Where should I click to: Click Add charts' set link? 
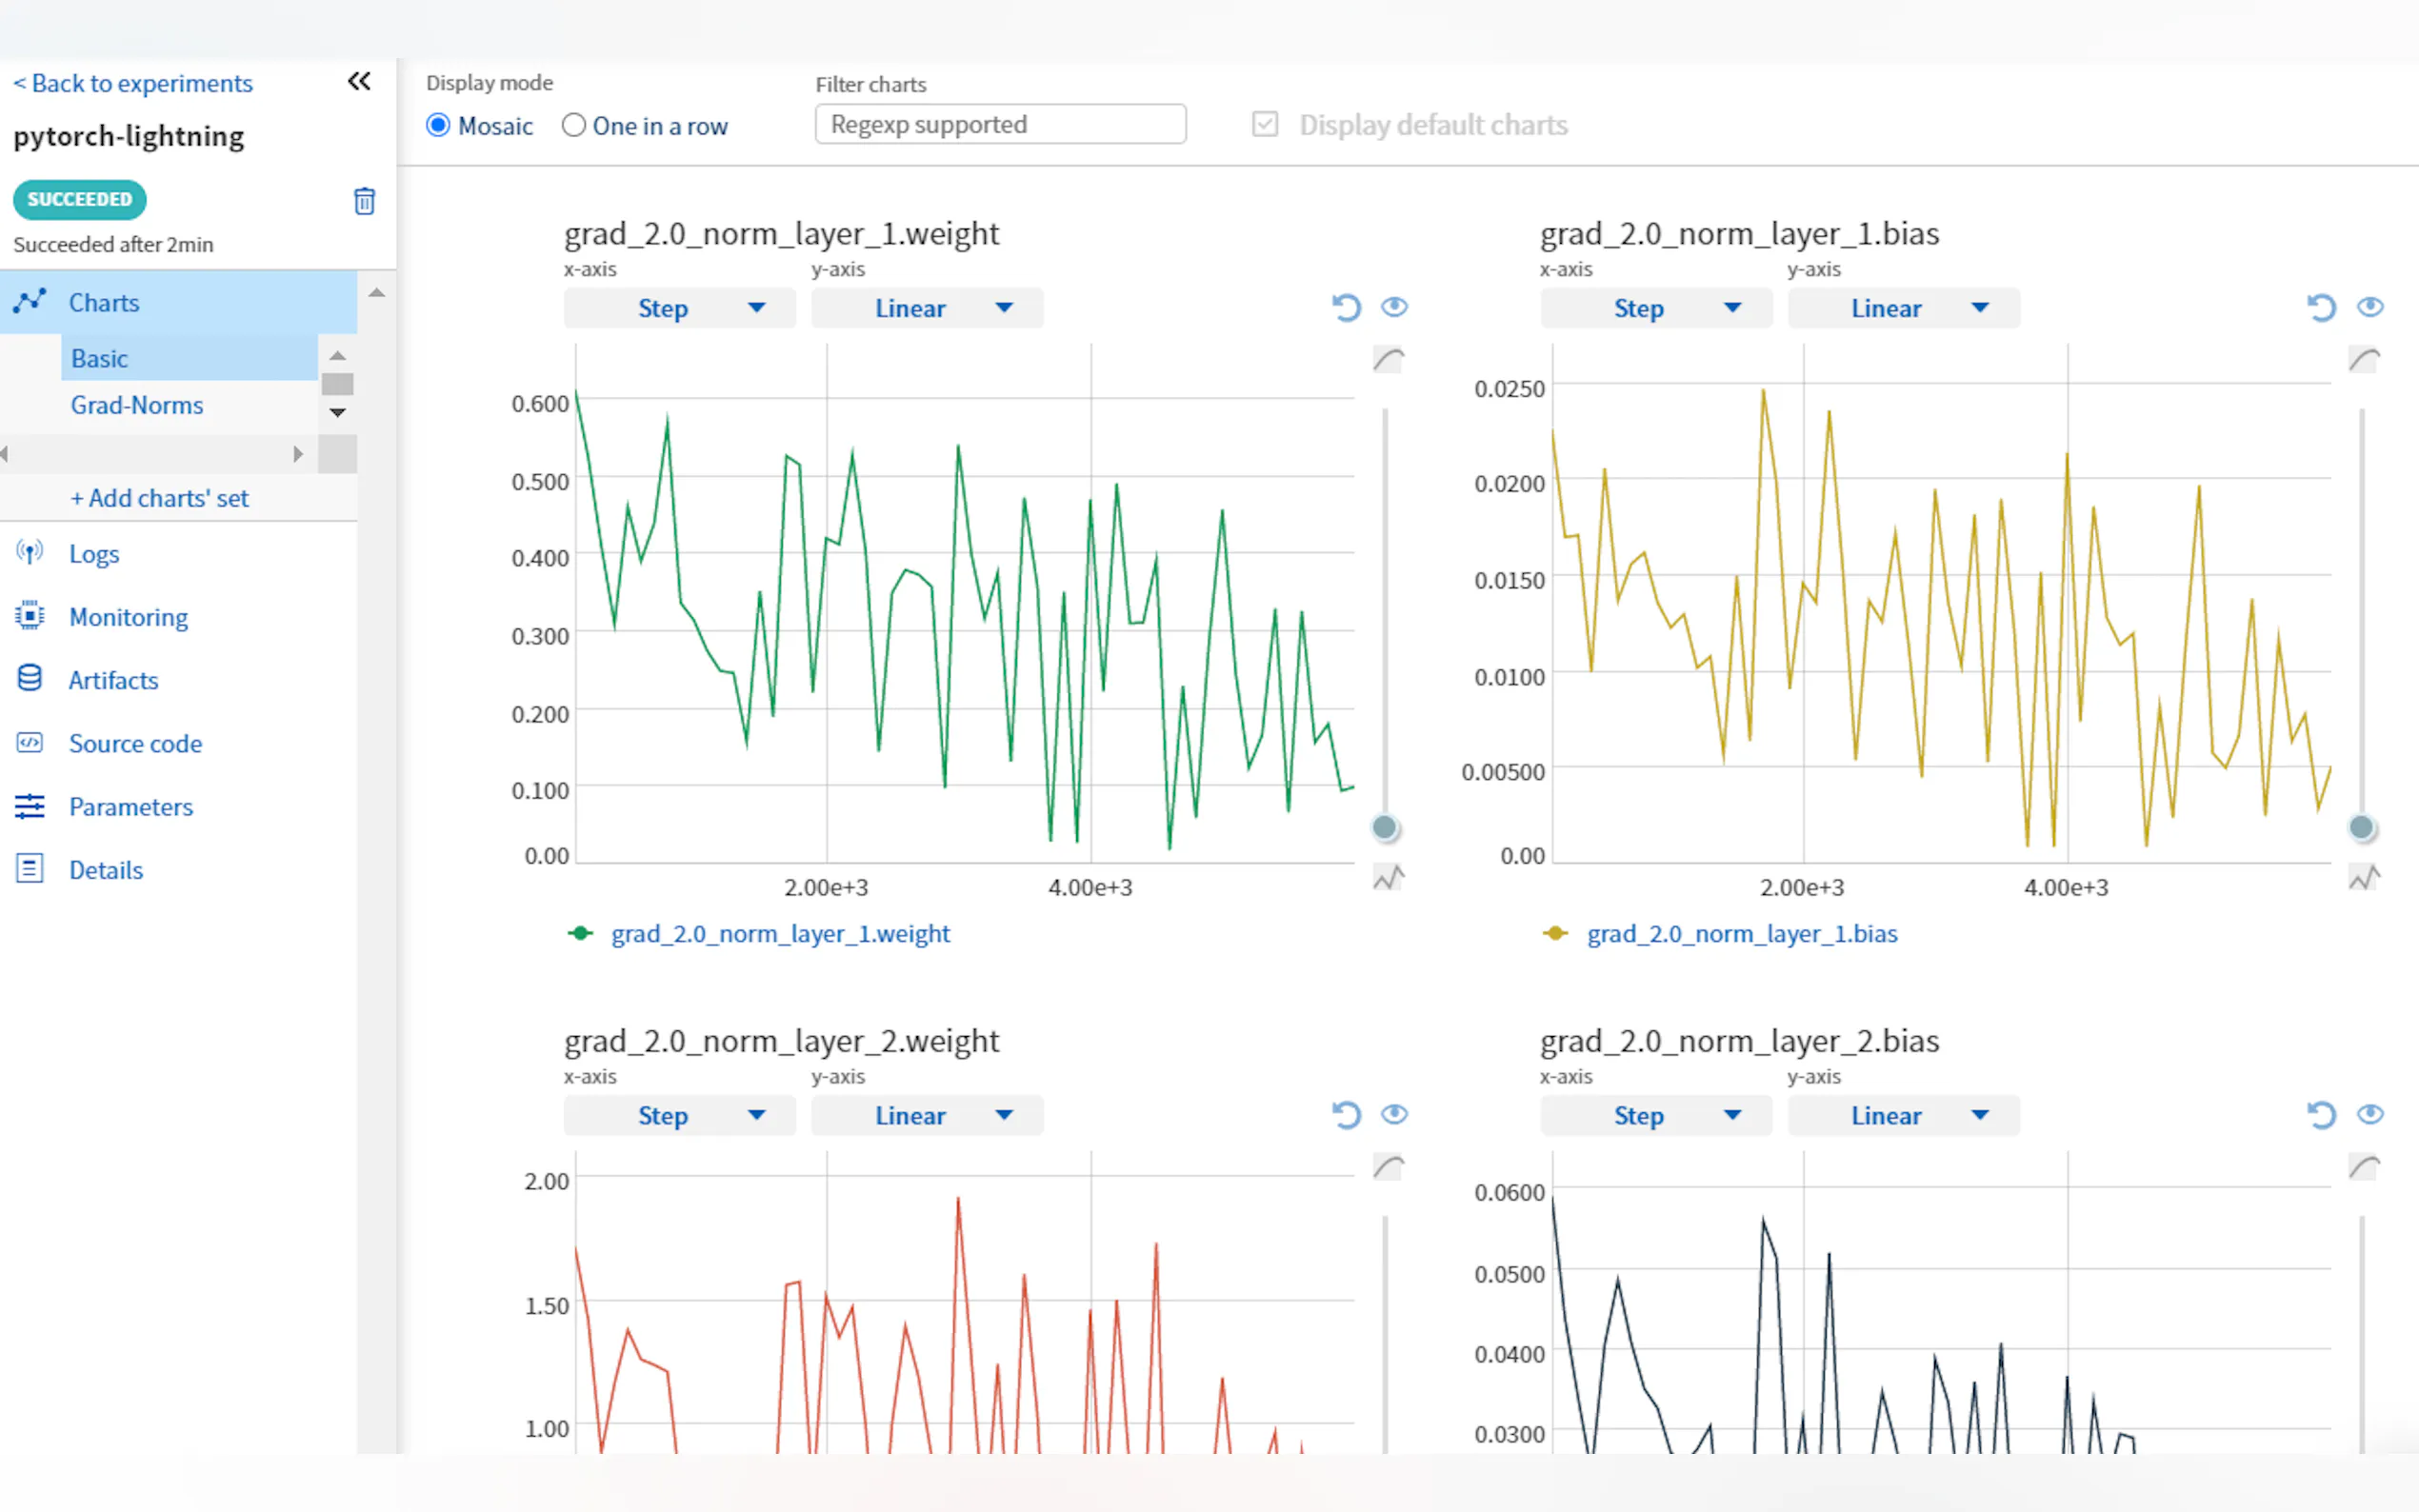160,498
